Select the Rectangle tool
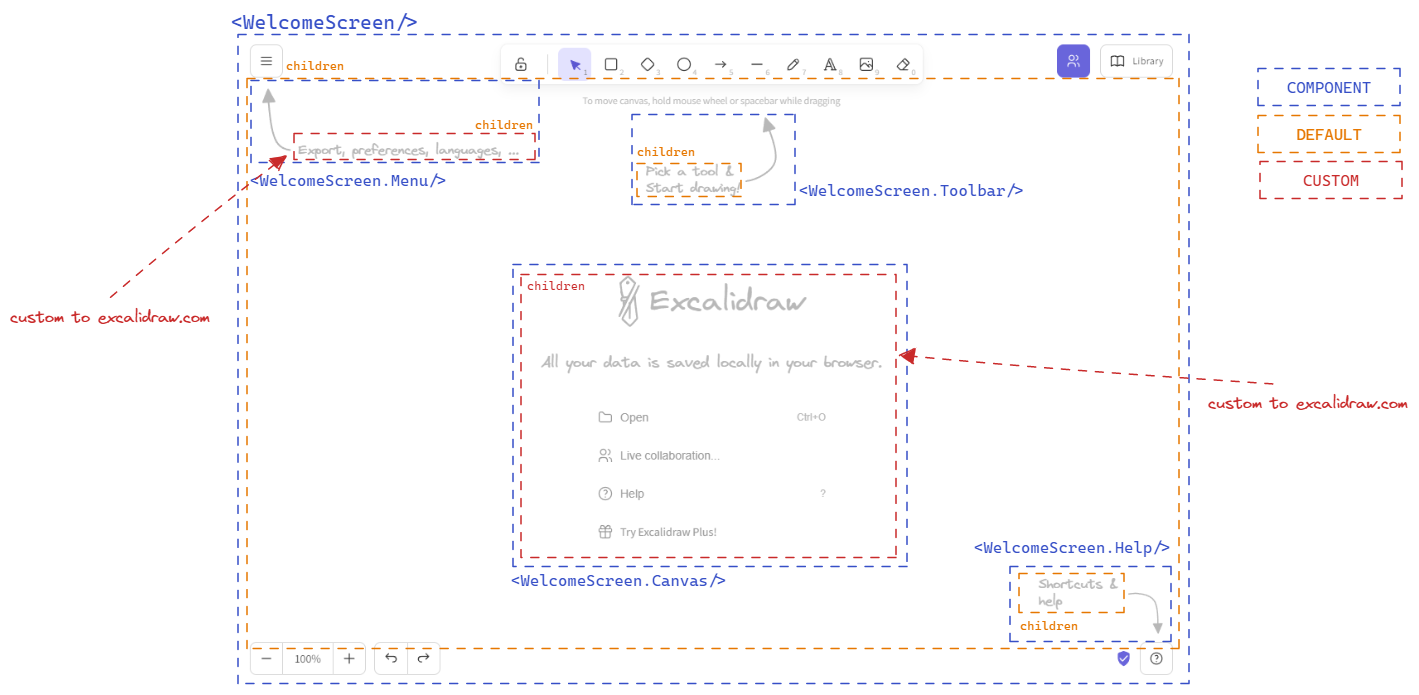Viewport: 1419px width, 695px height. (611, 63)
